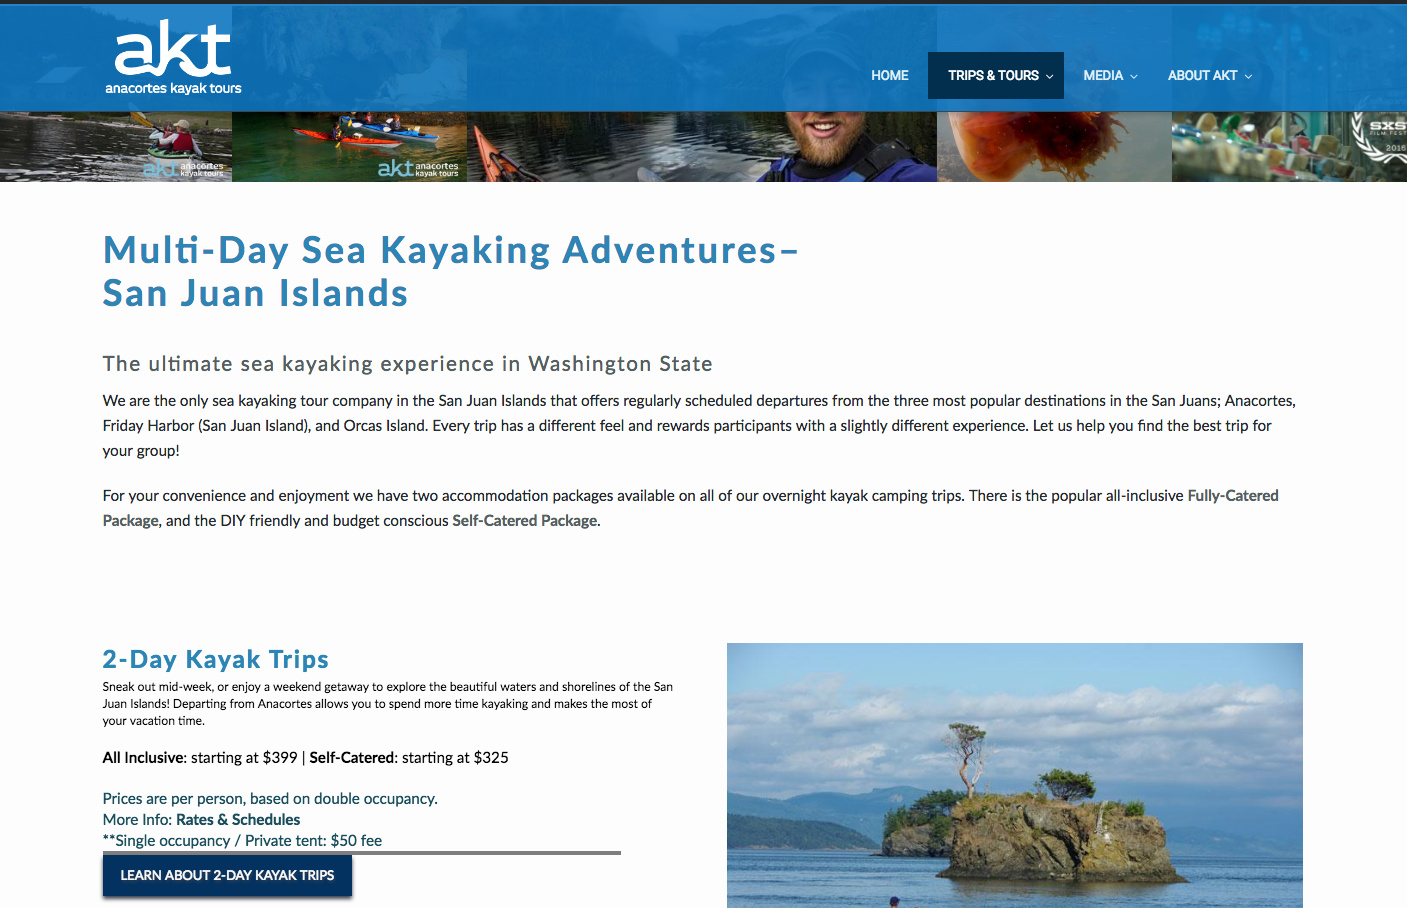Click the rocky island photo
Screen dimensions: 1407x908
[1014, 775]
